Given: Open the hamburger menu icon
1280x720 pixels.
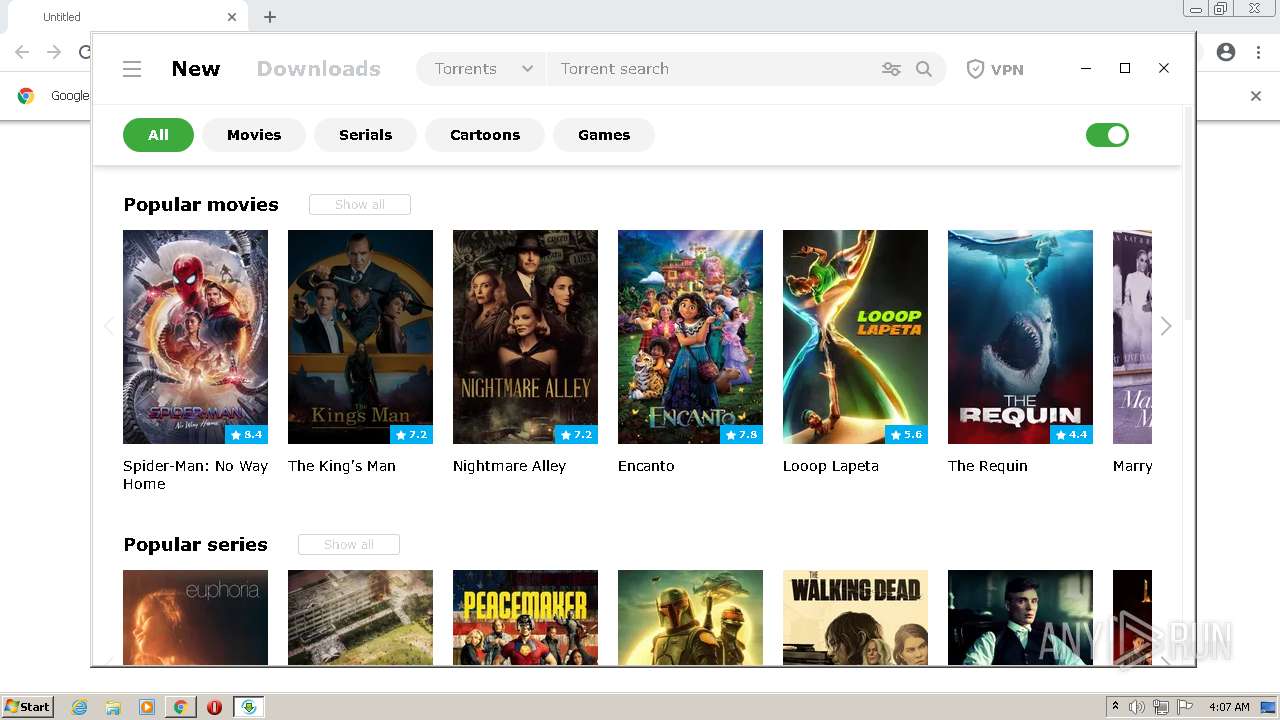Looking at the screenshot, I should point(132,69).
